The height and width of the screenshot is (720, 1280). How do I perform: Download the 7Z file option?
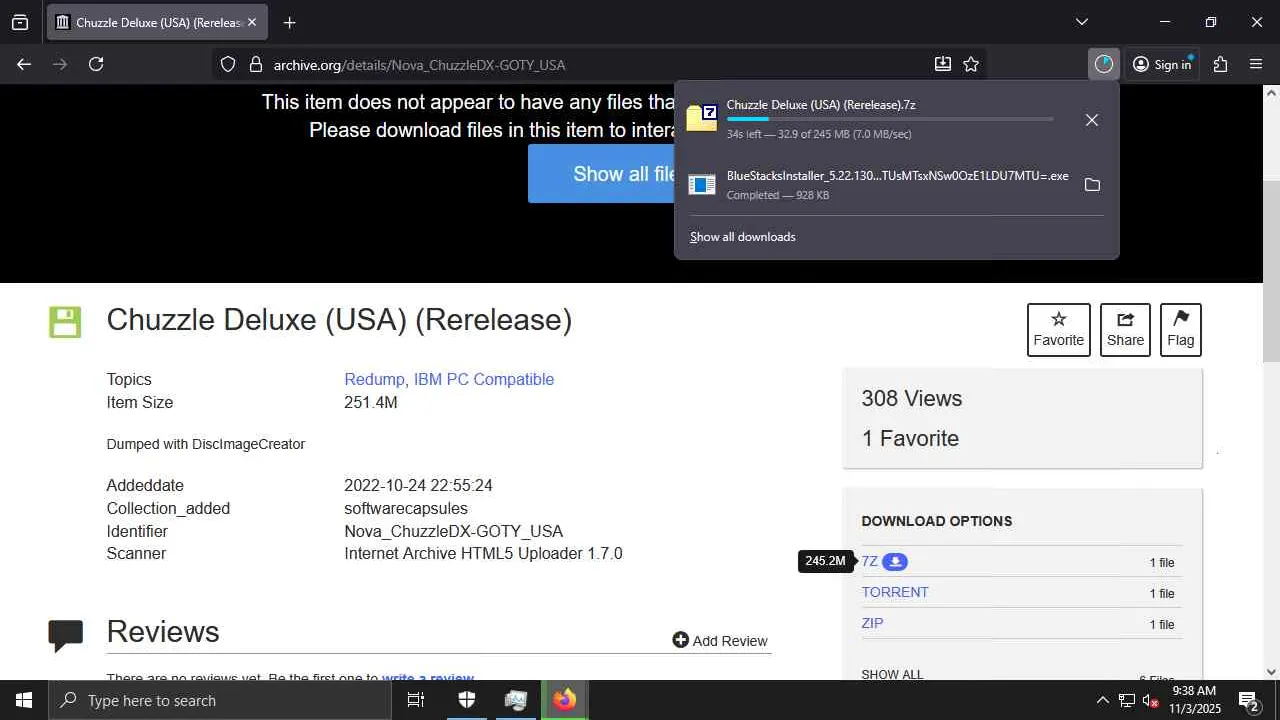[x=870, y=562]
